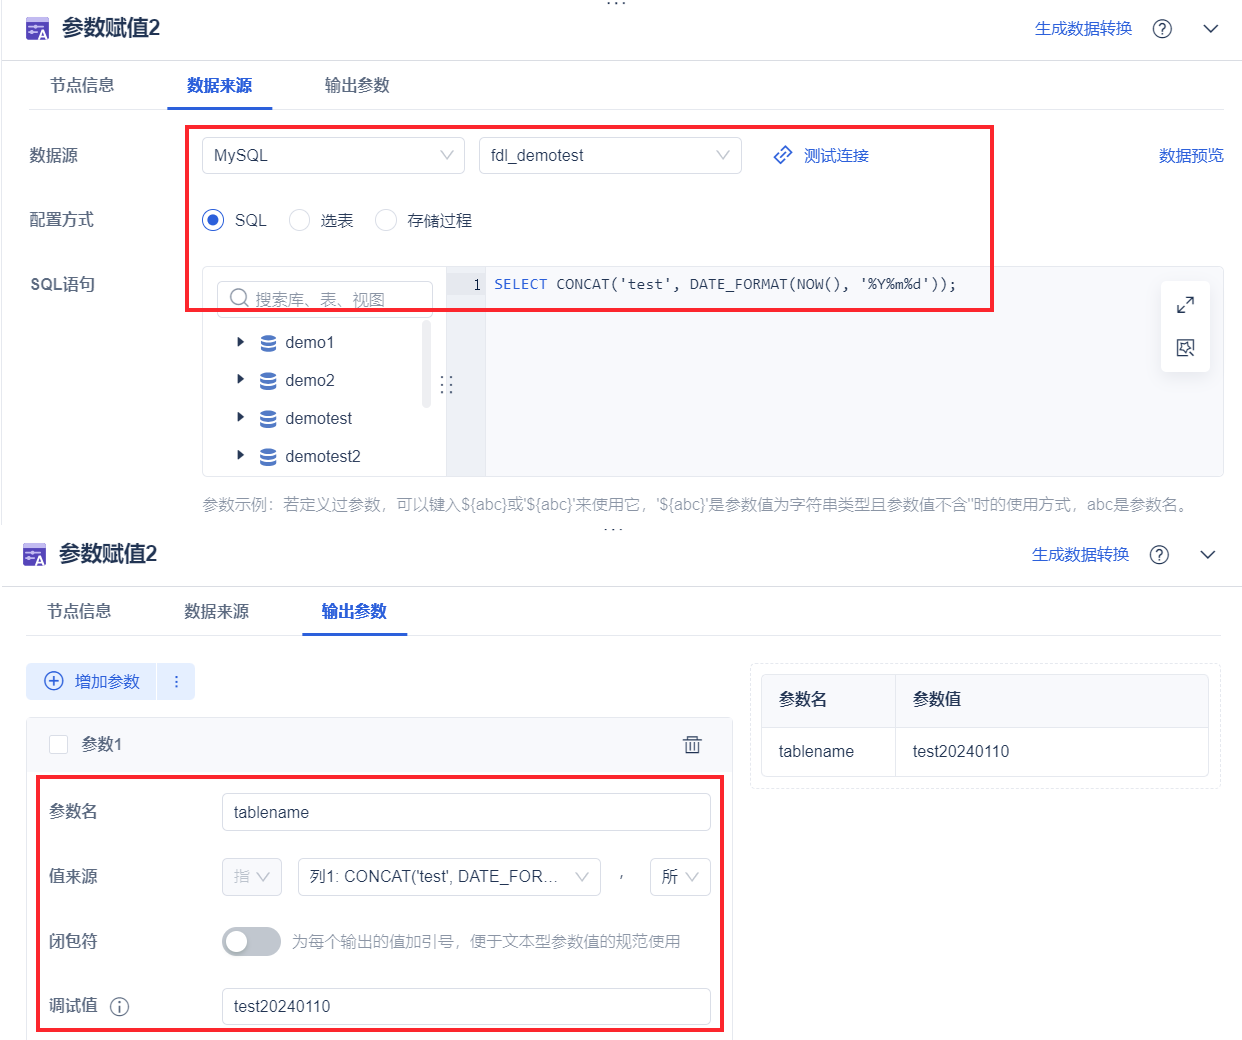Open the 所 row range dropdown
The image size is (1242, 1040).
click(x=680, y=876)
